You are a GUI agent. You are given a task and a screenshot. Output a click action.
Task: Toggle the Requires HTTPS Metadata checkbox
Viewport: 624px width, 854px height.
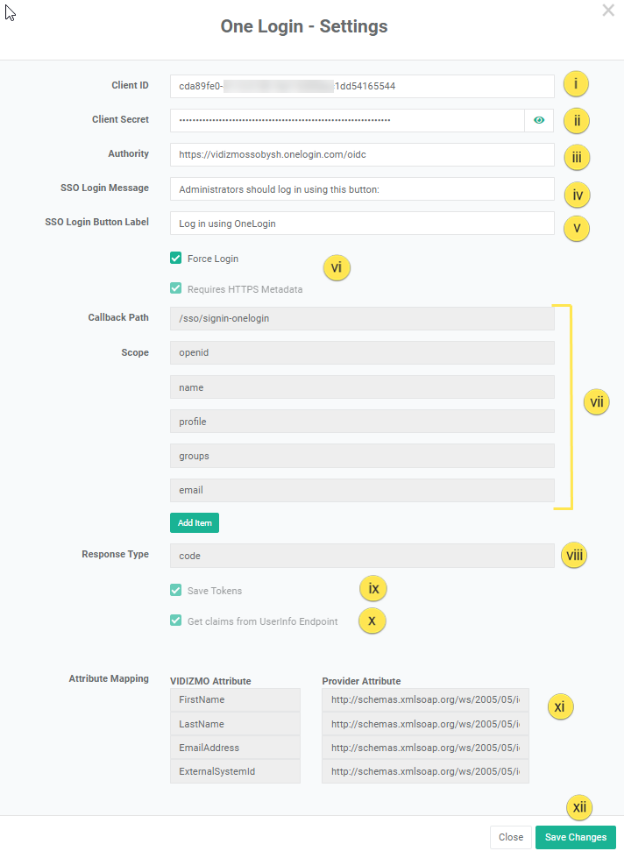(176, 289)
